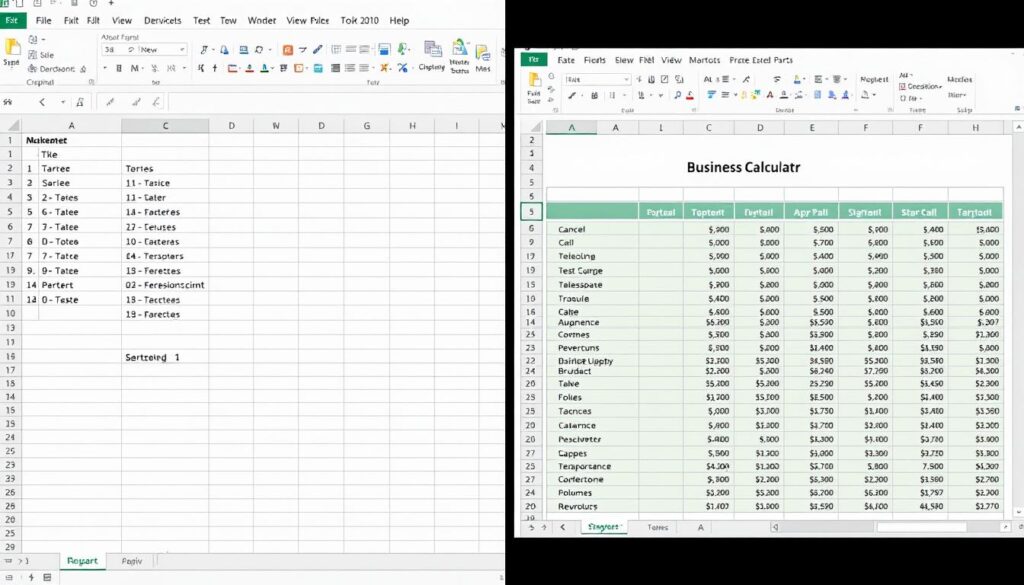Image resolution: width=1024 pixels, height=585 pixels.
Task: Click the green File ribbon button
Action: tap(534, 60)
